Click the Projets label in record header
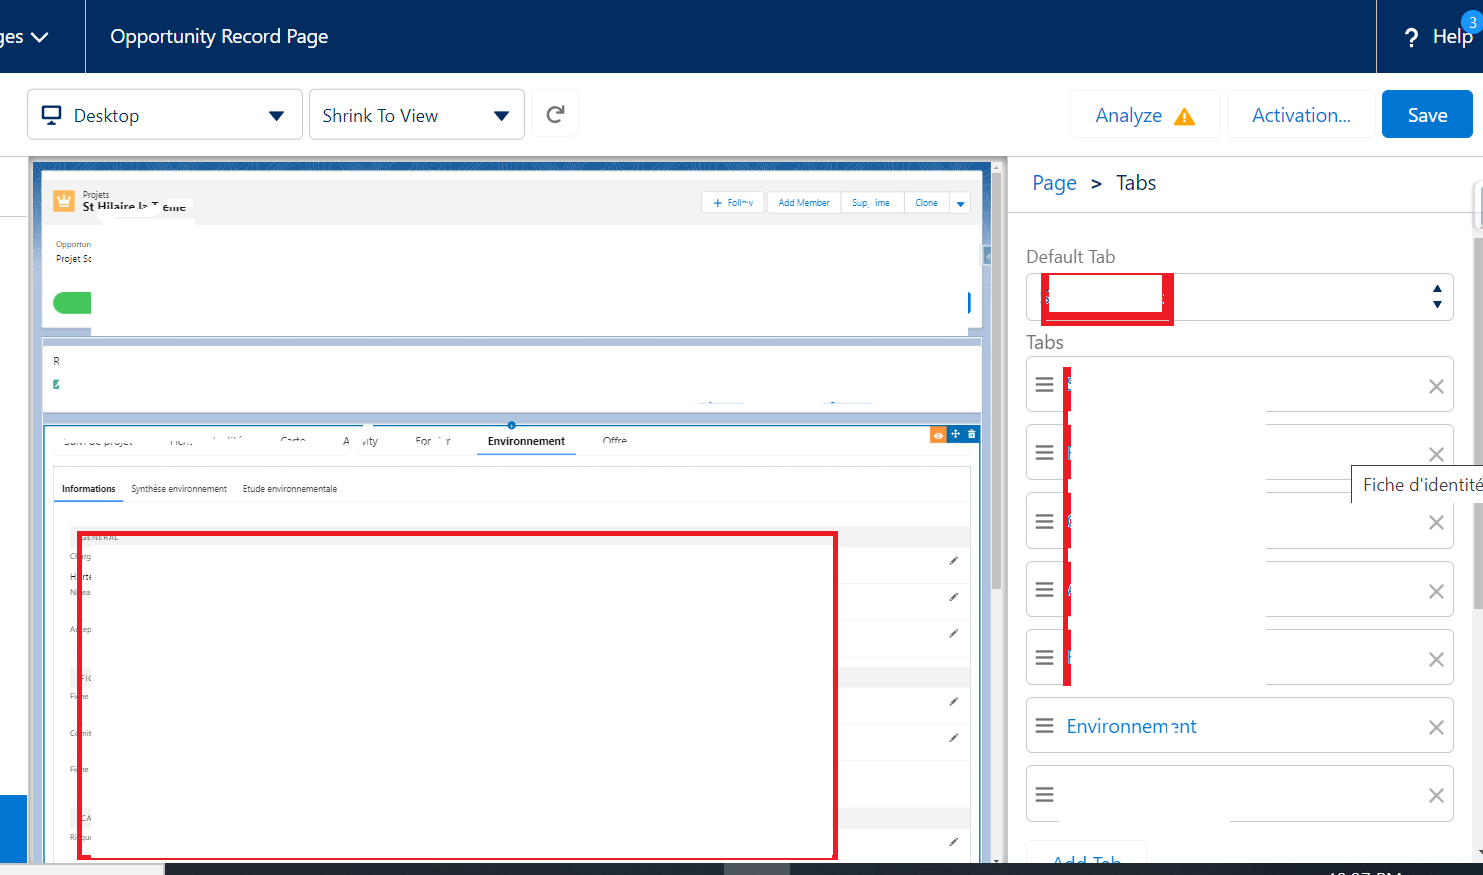1483x875 pixels. pyautogui.click(x=96, y=195)
